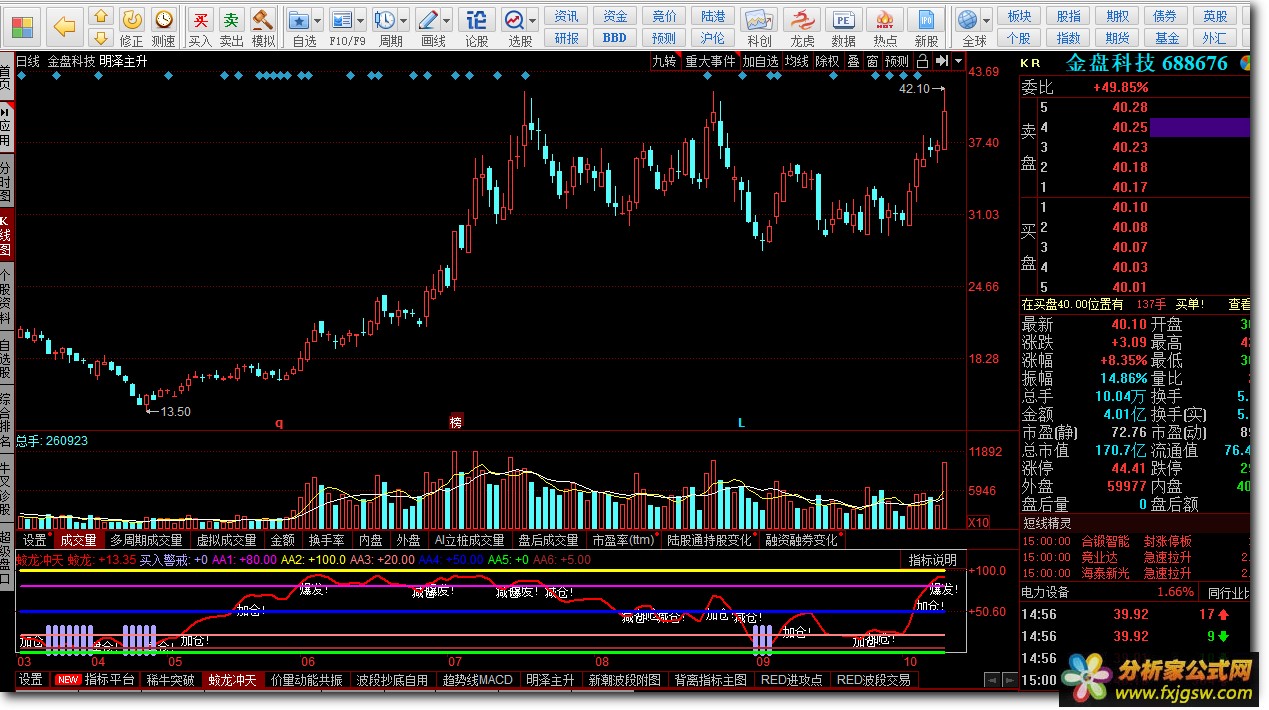This screenshot has height=710, width=1269.
Task: Toggle the 窗 window option
Action: [872, 61]
